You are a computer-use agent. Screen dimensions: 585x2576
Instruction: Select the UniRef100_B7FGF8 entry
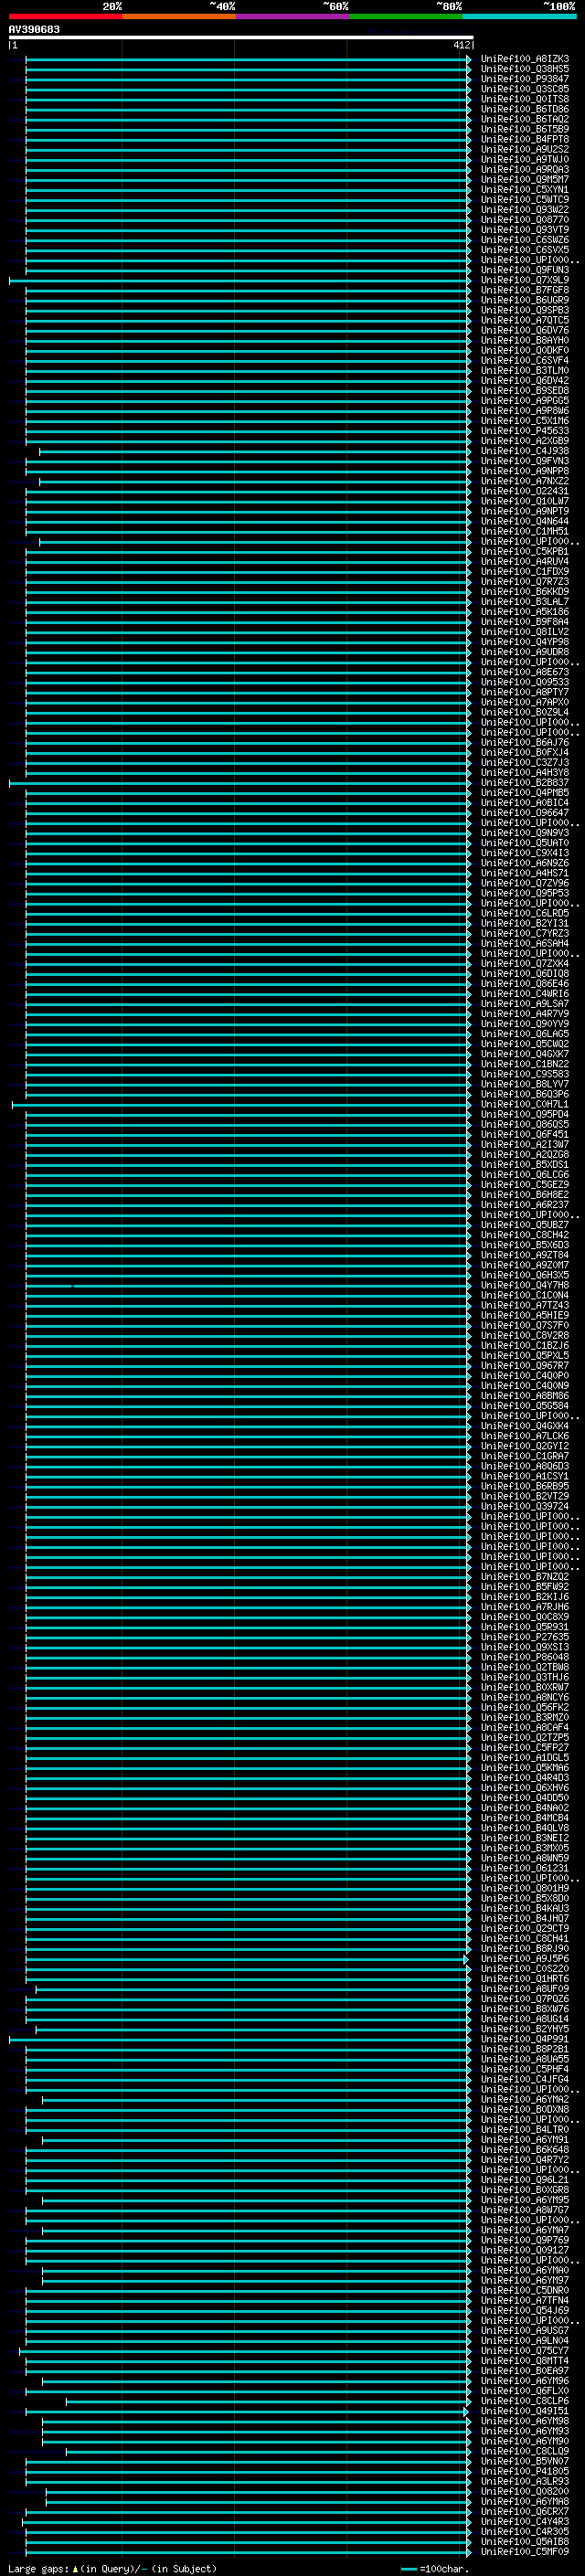coord(524,290)
